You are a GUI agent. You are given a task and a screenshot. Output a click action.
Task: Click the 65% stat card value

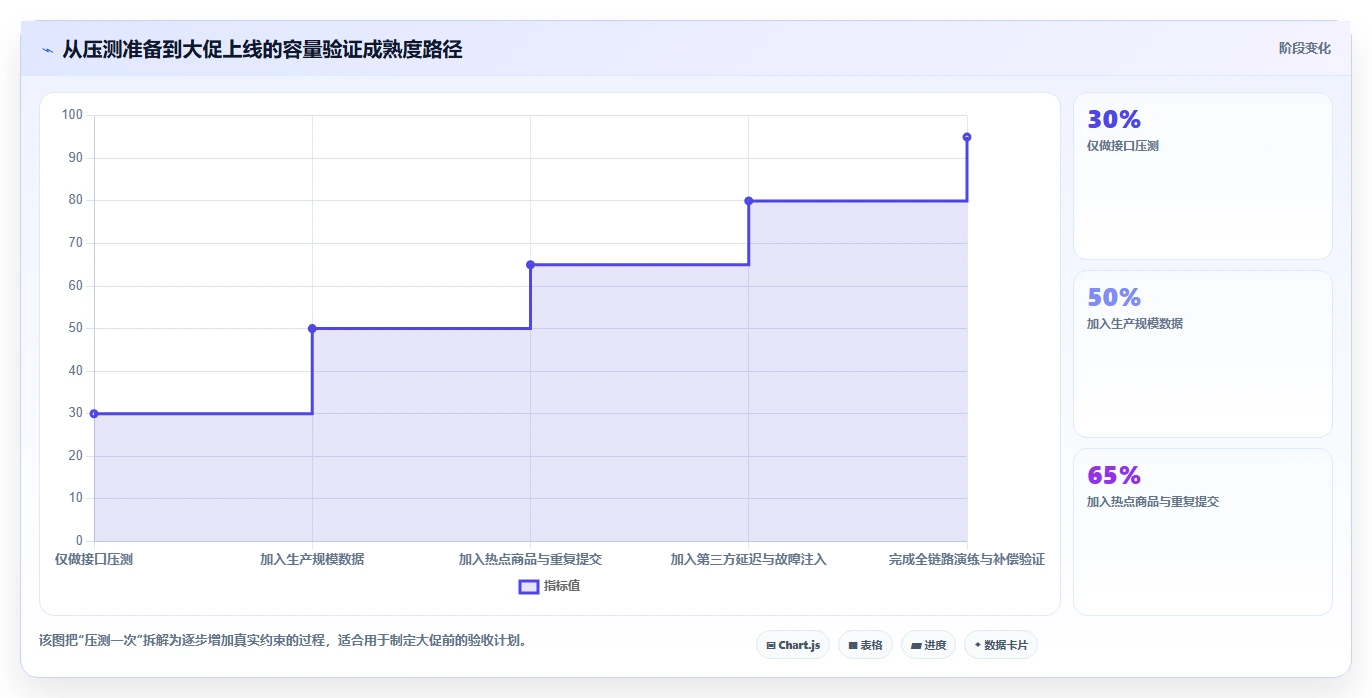(1114, 475)
